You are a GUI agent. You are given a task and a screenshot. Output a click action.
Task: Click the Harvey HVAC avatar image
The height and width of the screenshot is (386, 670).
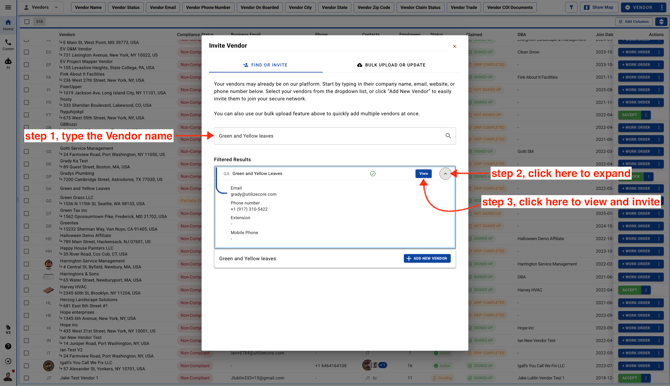(48, 290)
